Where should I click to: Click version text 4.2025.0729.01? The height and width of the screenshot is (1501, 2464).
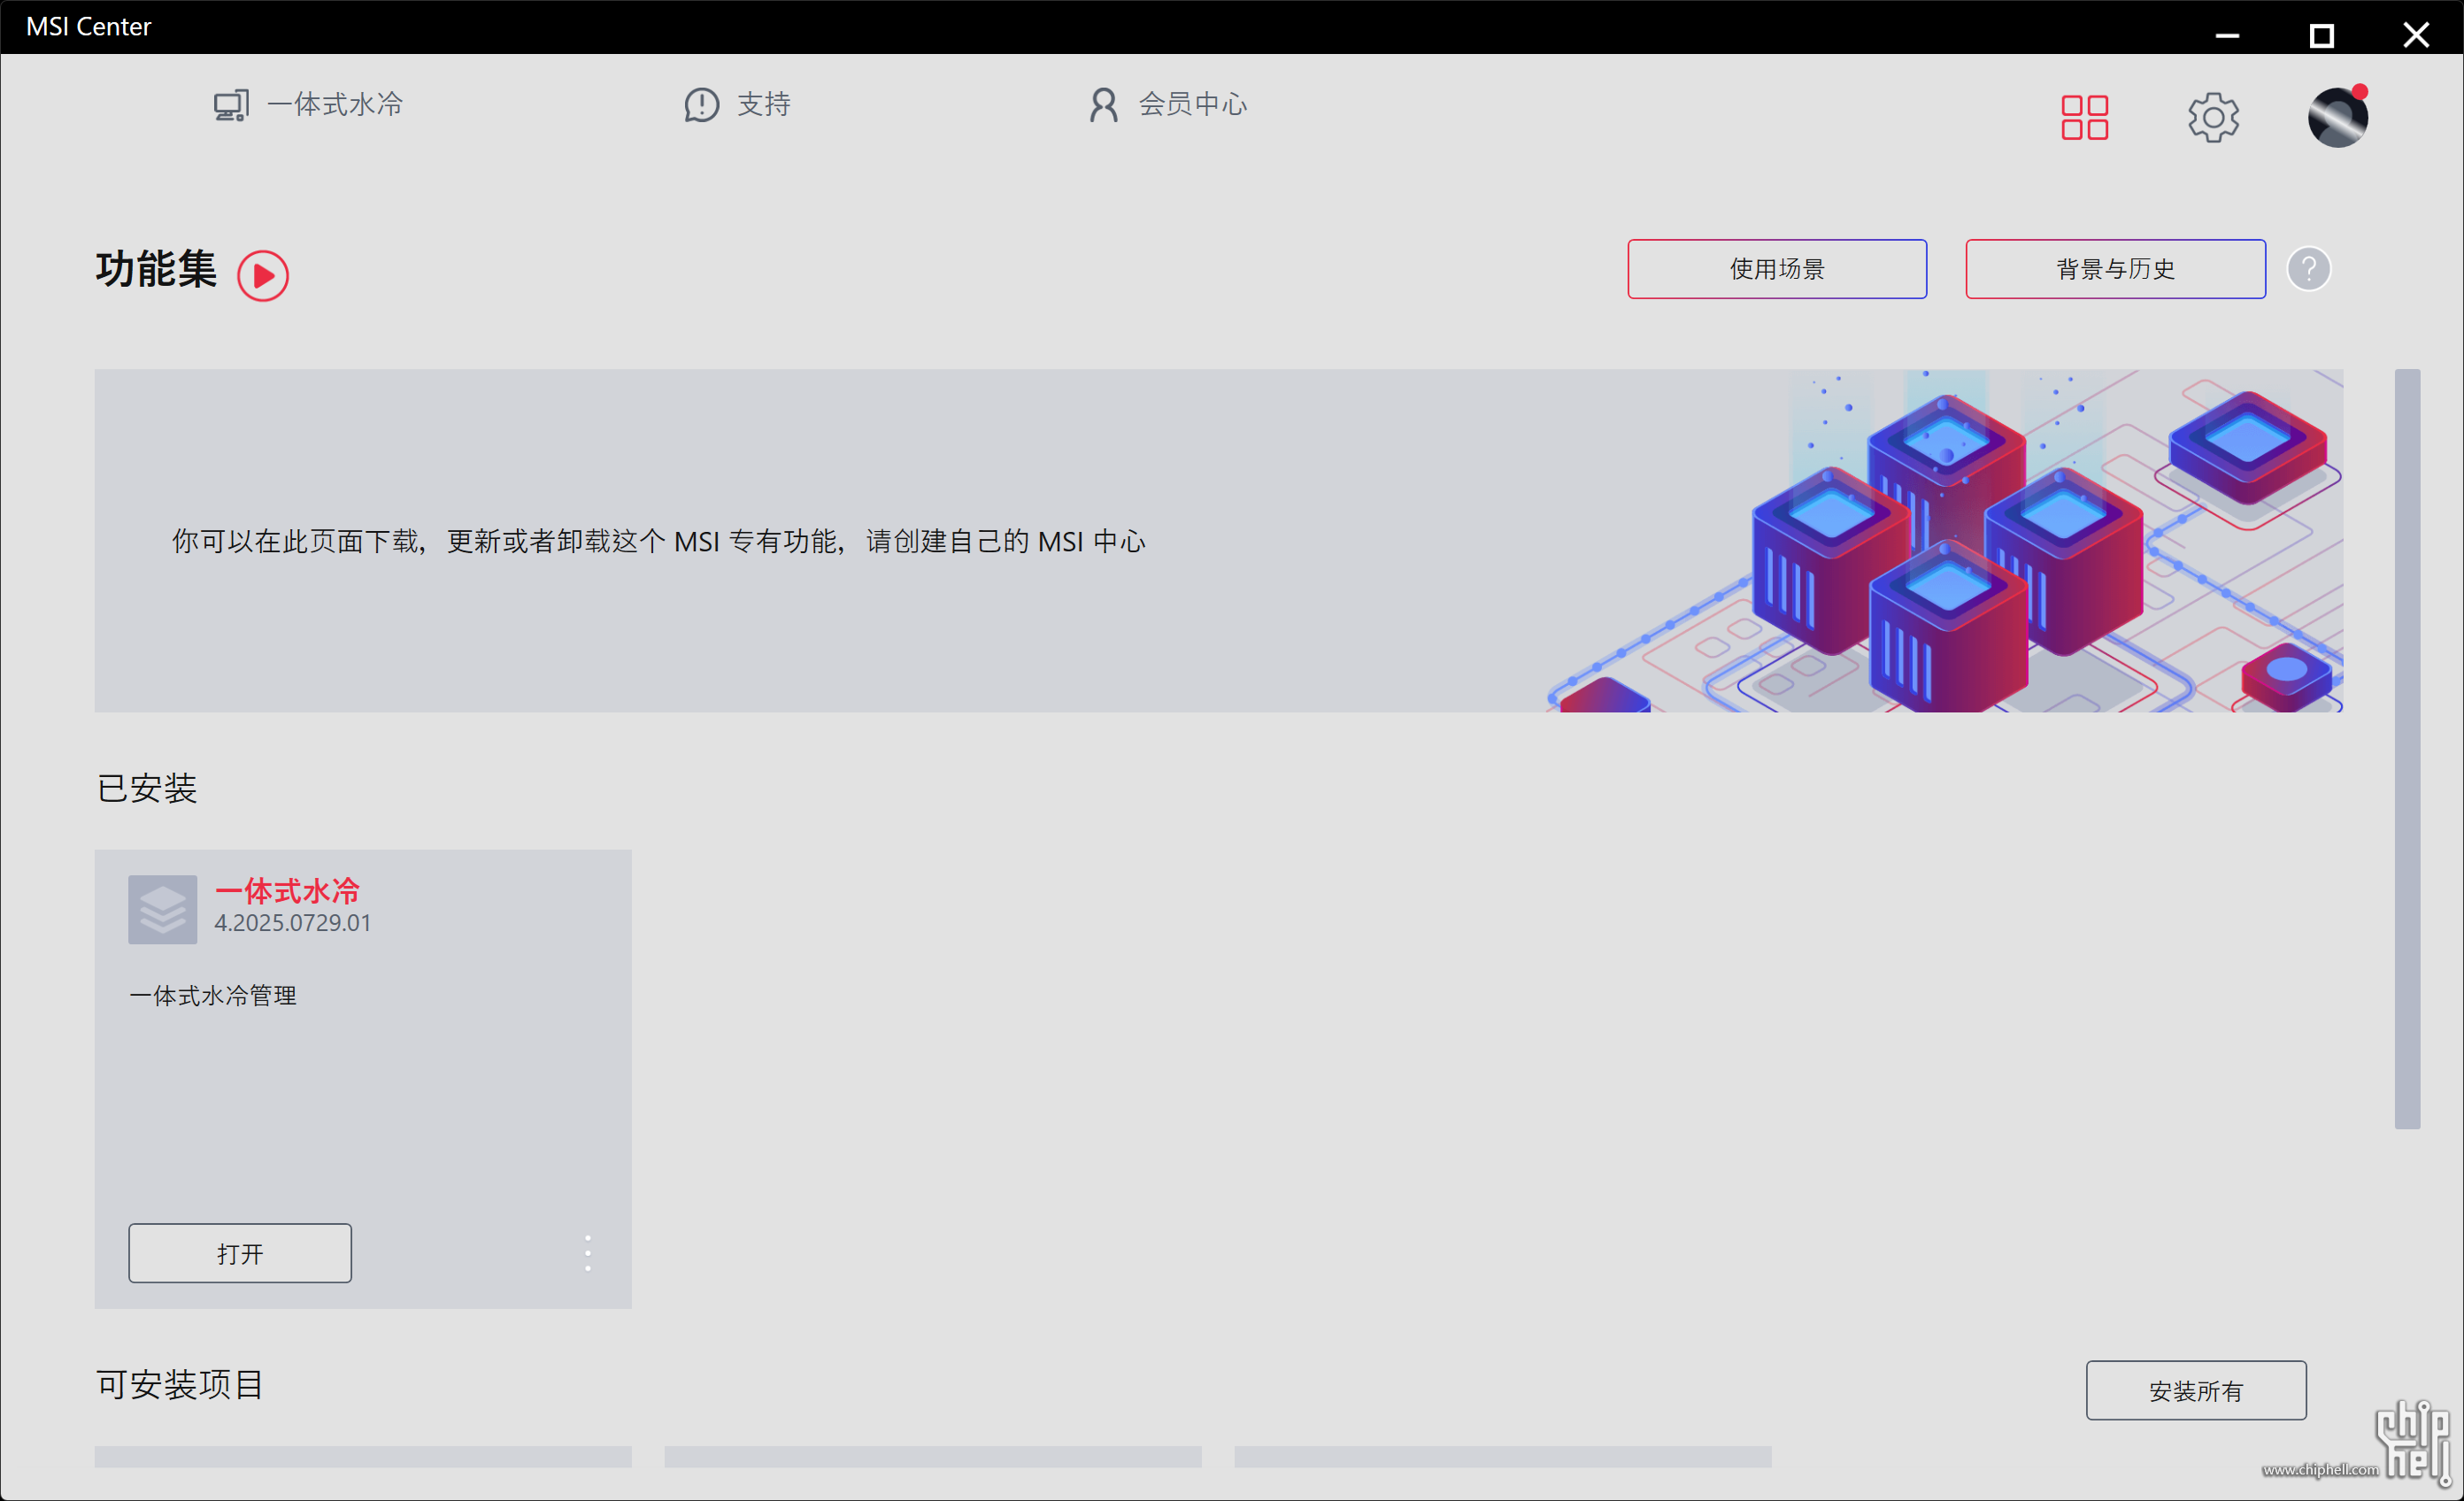(293, 922)
